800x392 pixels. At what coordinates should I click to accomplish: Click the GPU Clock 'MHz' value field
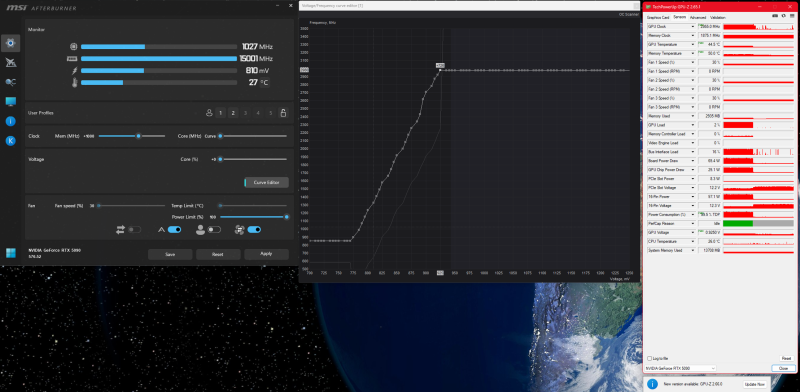pyautogui.click(x=709, y=27)
